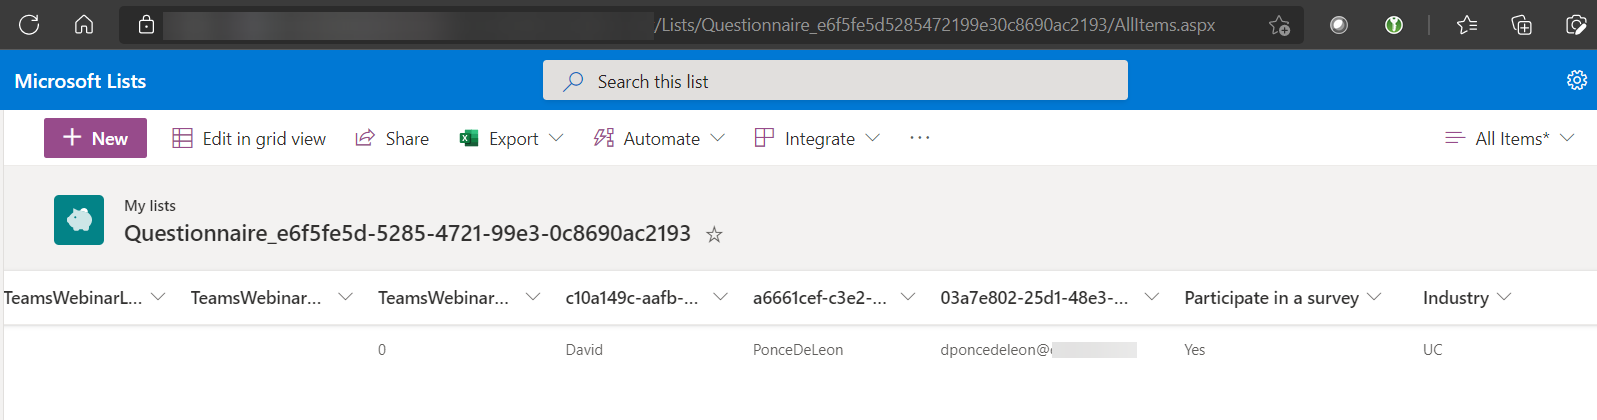This screenshot has height=420, width=1597.
Task: Create a new list item with New
Action: 96,138
